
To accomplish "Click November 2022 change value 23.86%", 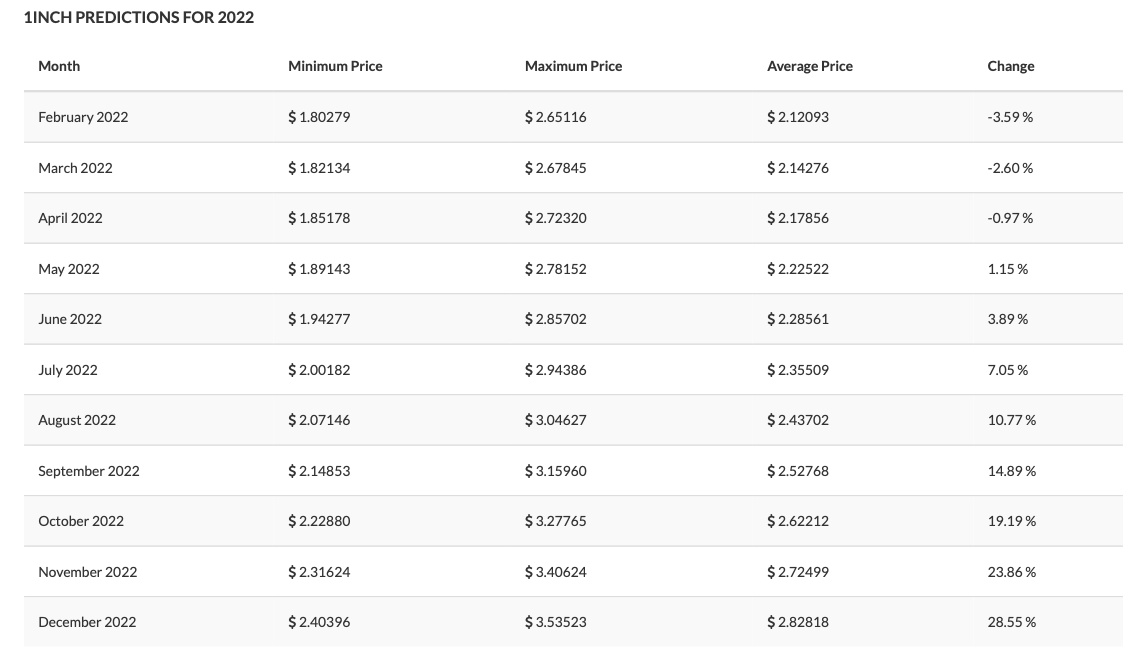I will [1011, 572].
